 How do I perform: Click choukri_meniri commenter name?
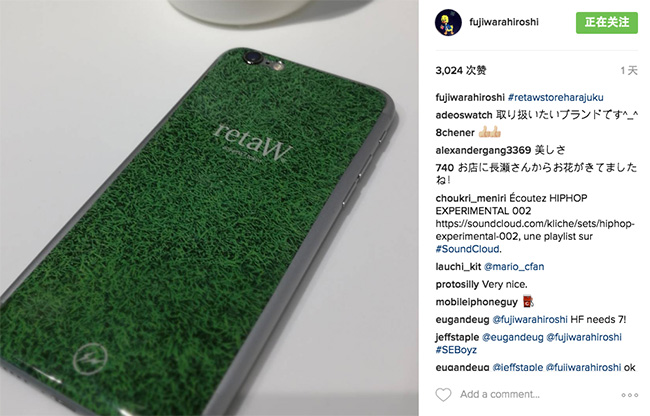[471, 198]
